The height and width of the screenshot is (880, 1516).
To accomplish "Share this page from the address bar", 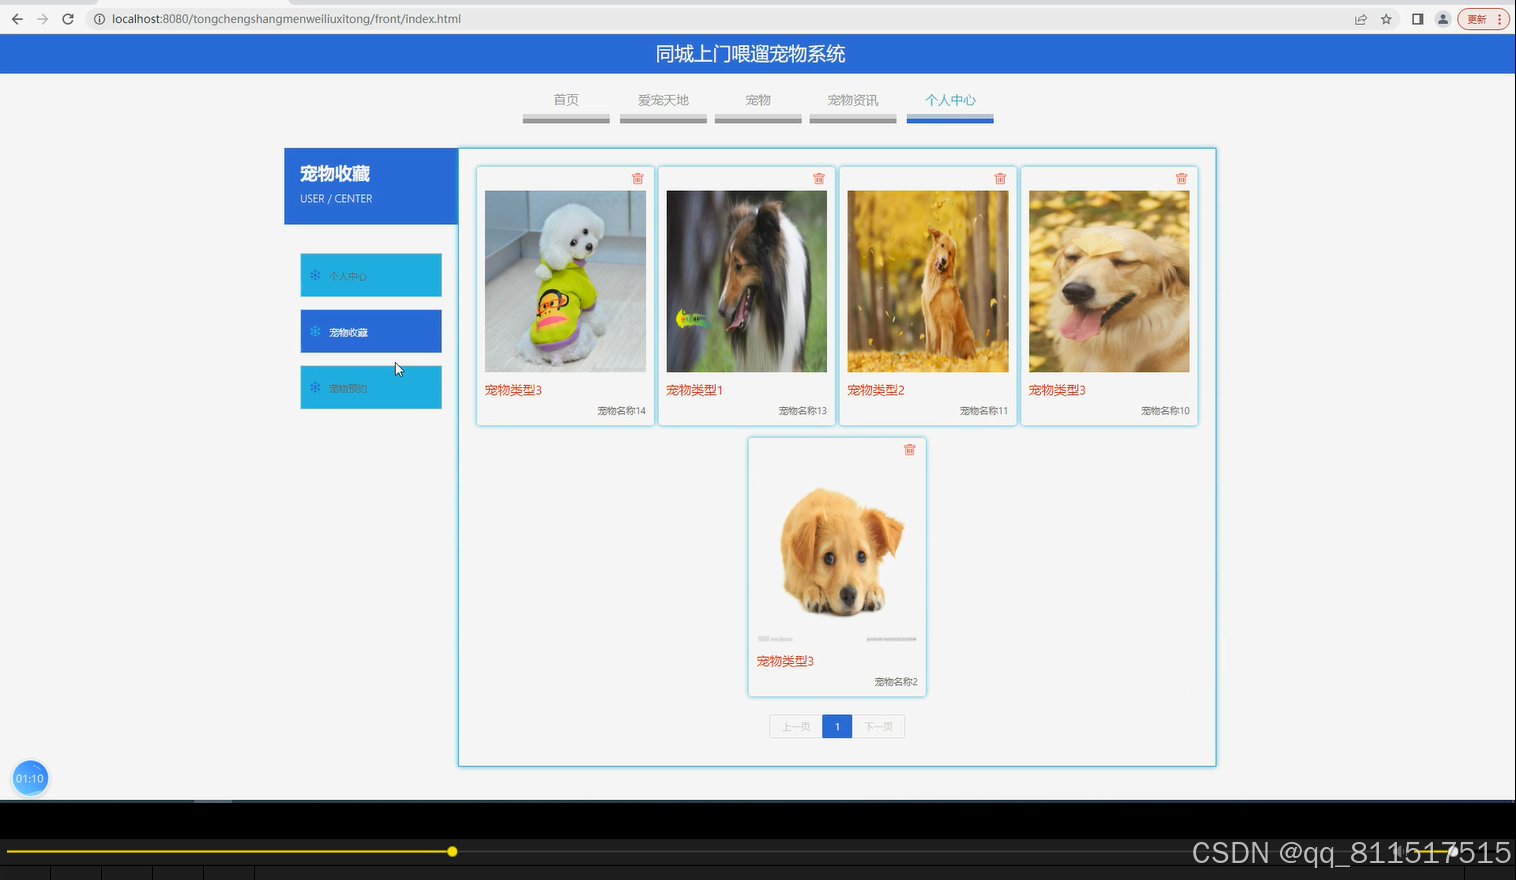I will [1361, 19].
